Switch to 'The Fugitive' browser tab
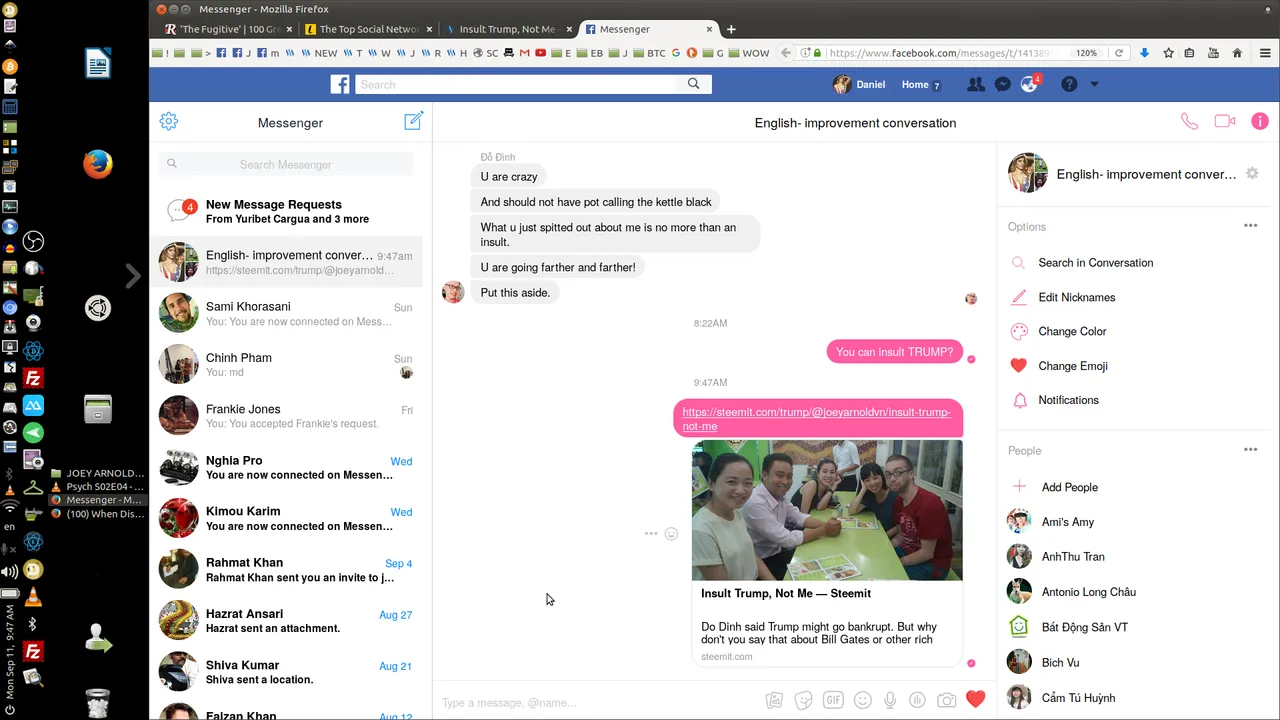Viewport: 1280px width, 720px height. [x=228, y=29]
